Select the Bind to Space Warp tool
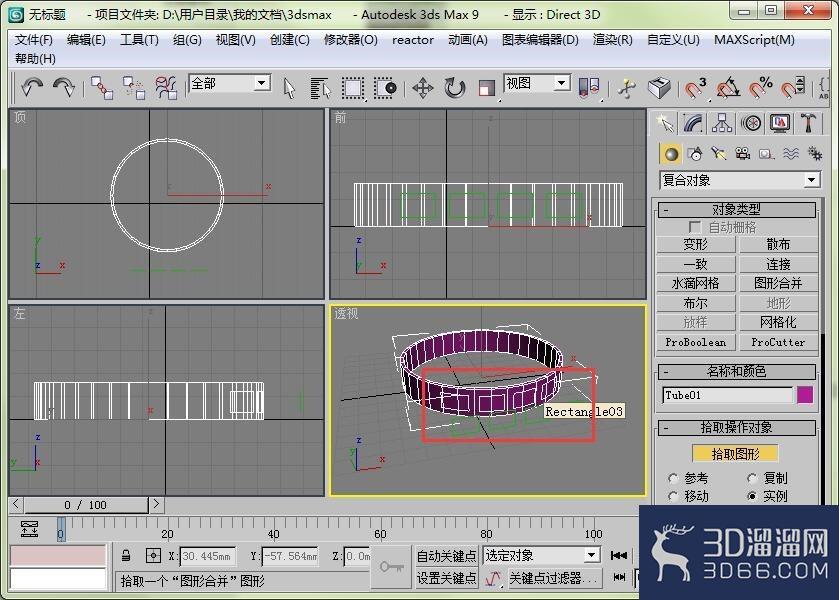This screenshot has width=839, height=600. coord(166,88)
